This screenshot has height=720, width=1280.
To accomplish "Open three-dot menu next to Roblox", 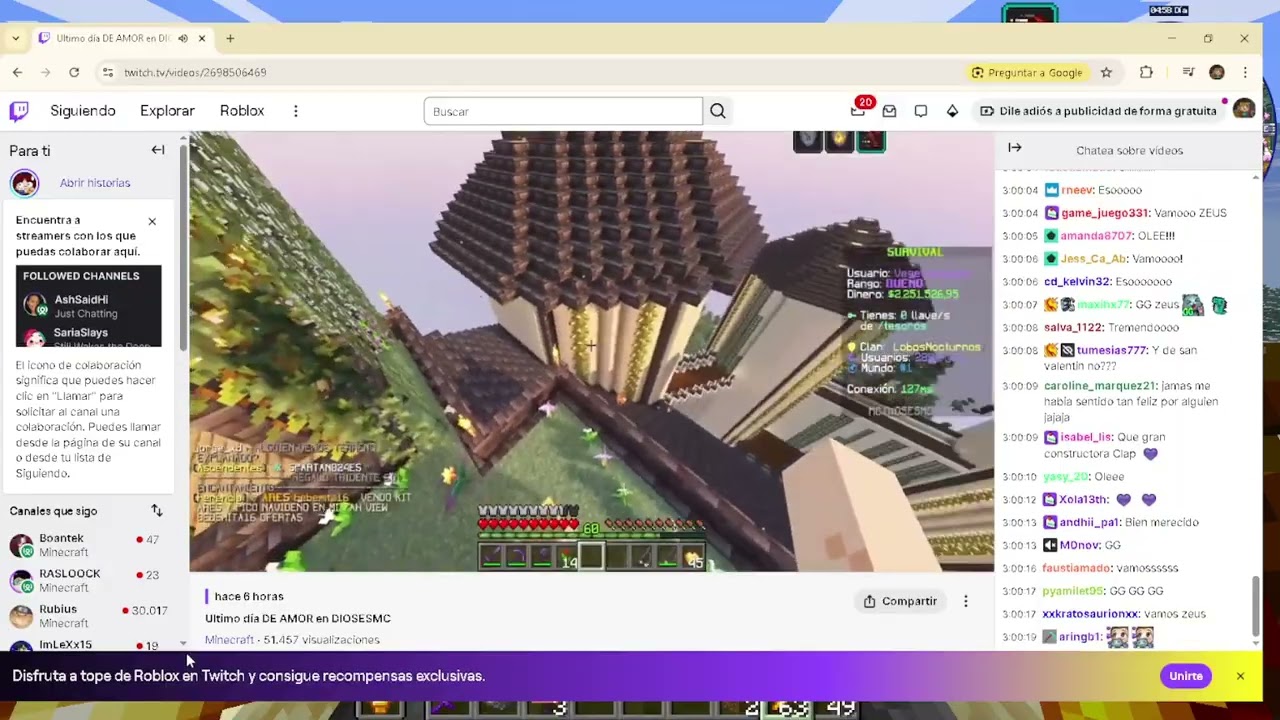I will click(296, 111).
